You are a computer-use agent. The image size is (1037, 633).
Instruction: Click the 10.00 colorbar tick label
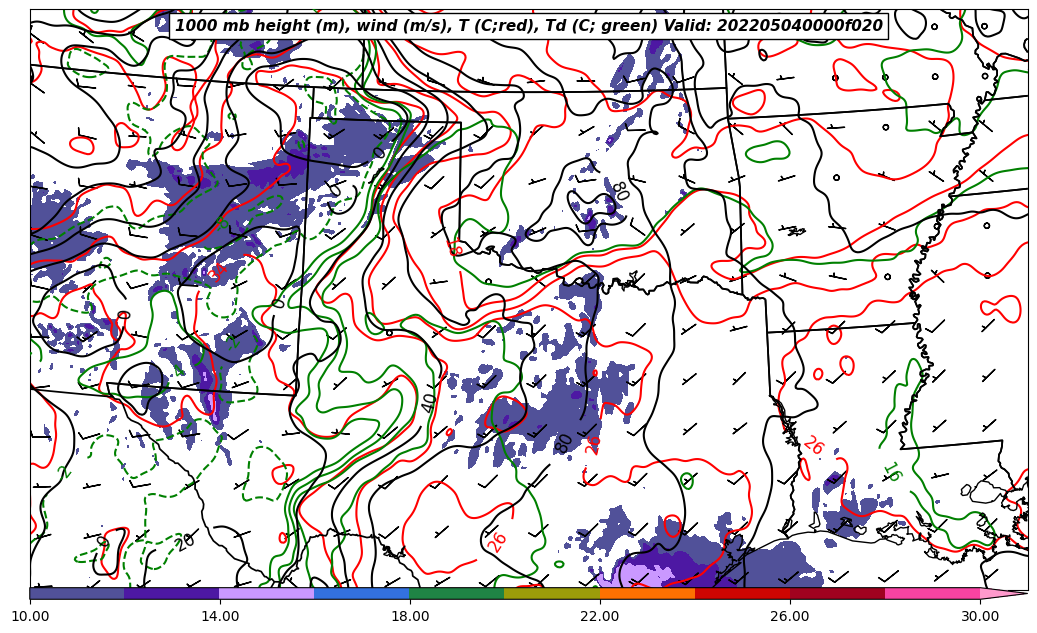(x=30, y=616)
